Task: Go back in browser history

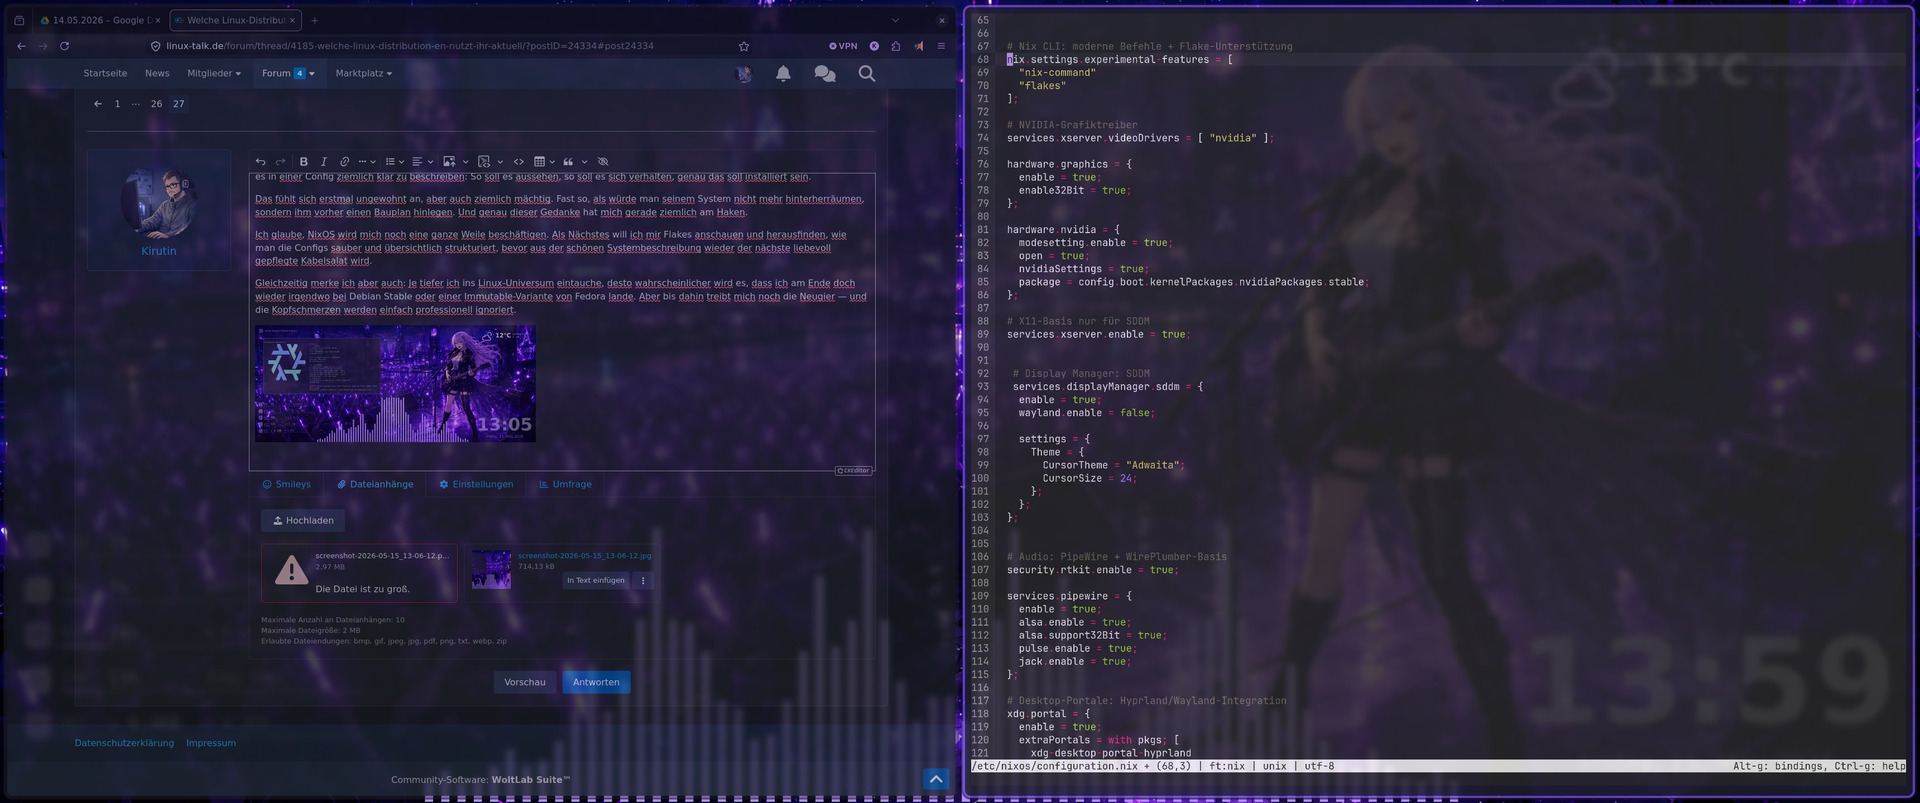Action: 21,46
